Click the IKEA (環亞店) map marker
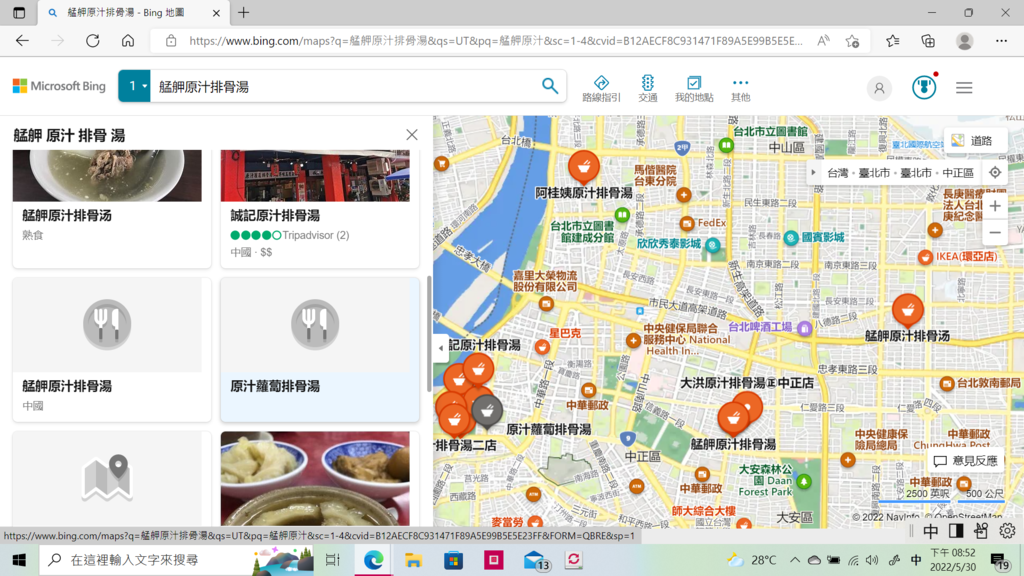The image size is (1024, 576). pyautogui.click(x=925, y=257)
